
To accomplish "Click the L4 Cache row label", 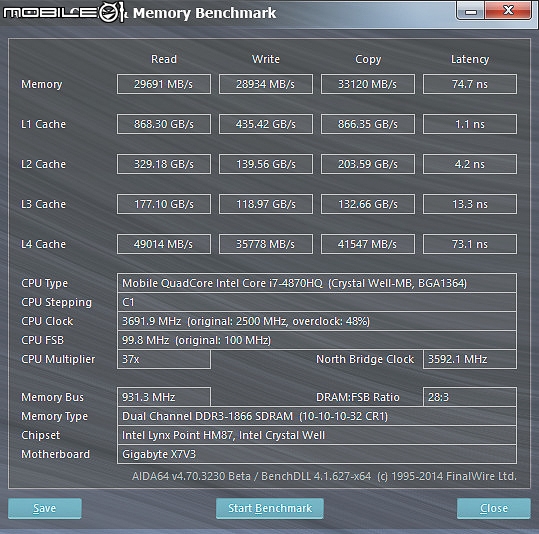I will 43,244.
